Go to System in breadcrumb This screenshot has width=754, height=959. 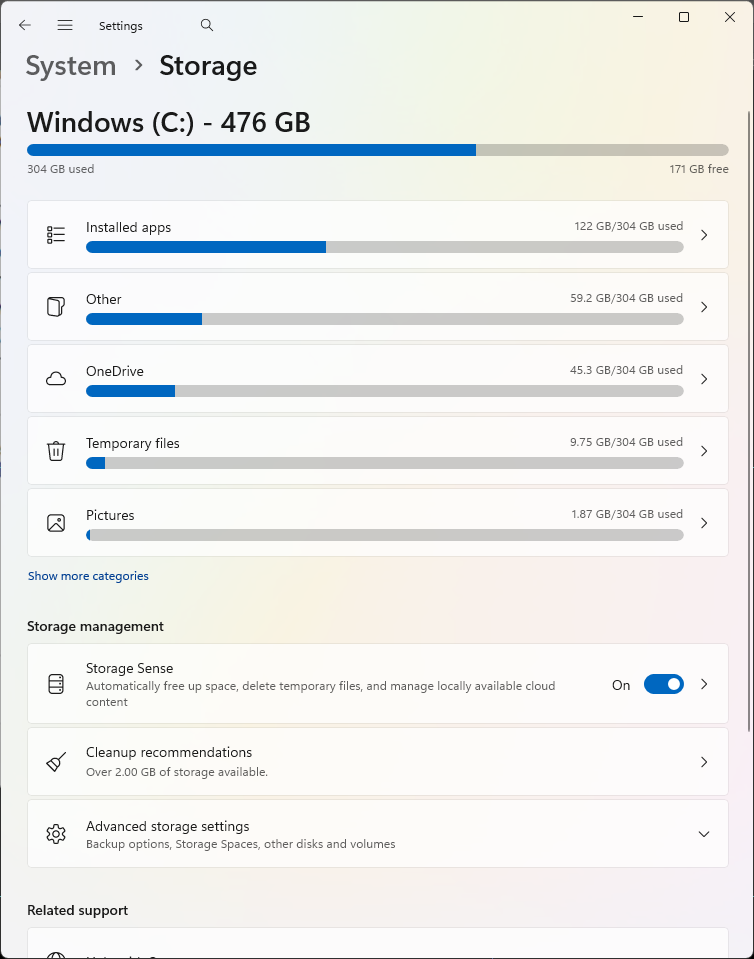click(71, 66)
